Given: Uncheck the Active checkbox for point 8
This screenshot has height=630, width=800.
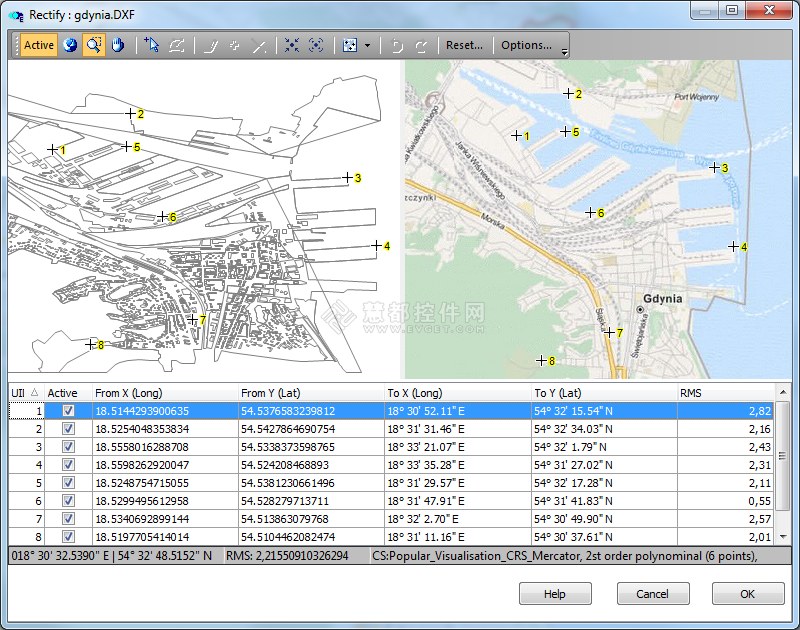Looking at the screenshot, I should click(x=68, y=537).
